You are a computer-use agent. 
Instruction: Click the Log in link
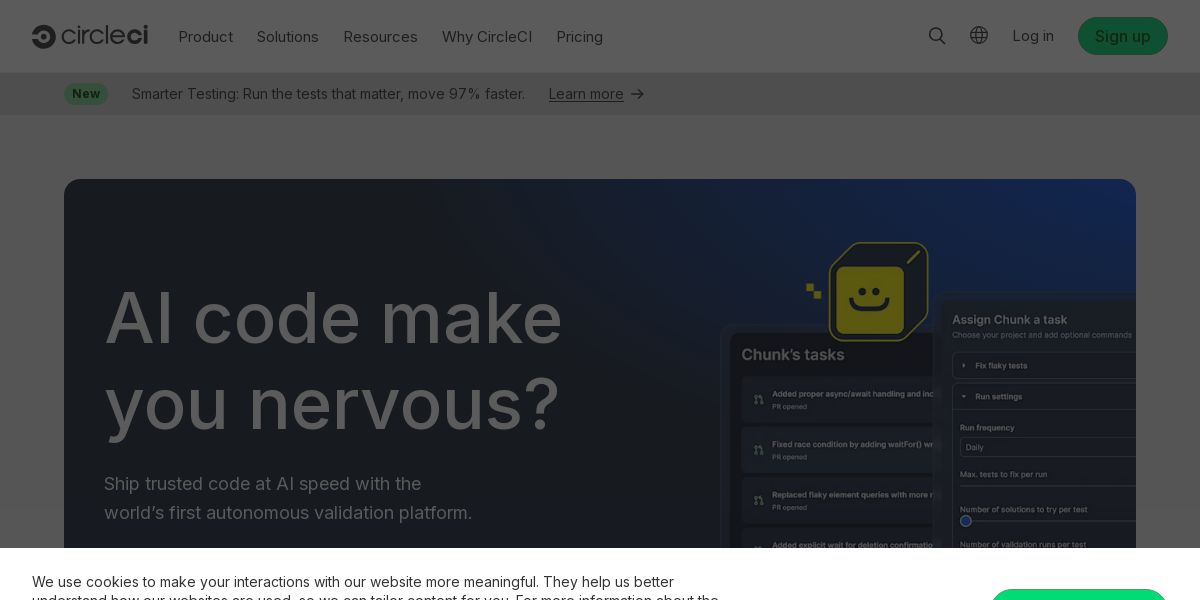point(1033,36)
